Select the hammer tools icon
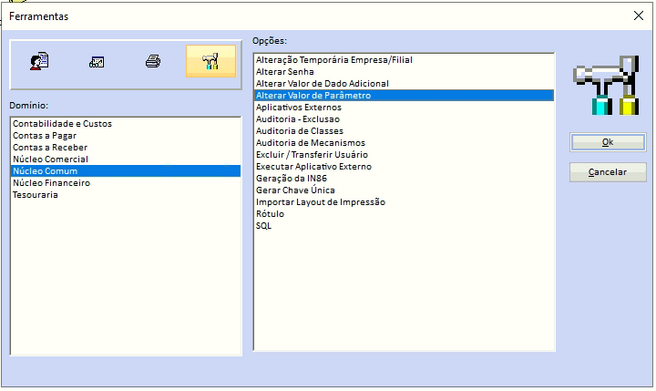The image size is (656, 391). [211, 61]
